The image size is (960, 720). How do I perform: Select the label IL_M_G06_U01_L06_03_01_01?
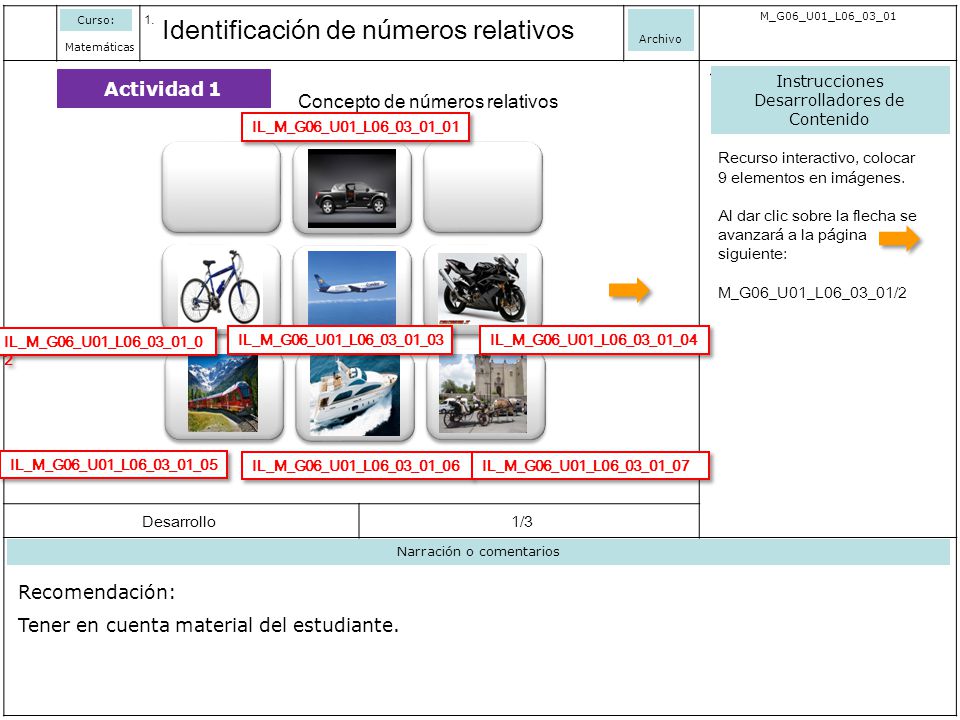(356, 127)
